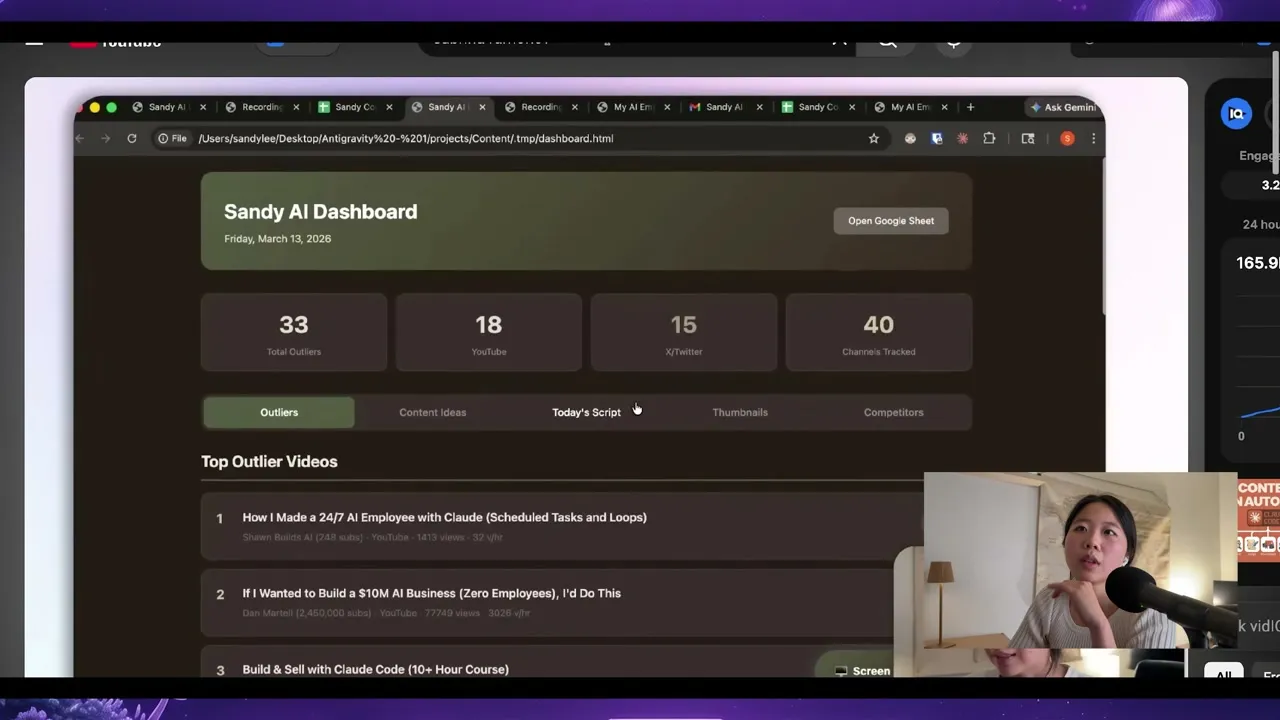The image size is (1280, 720).
Task: Click the 15 X/Twitter stat card
Action: [x=684, y=333]
